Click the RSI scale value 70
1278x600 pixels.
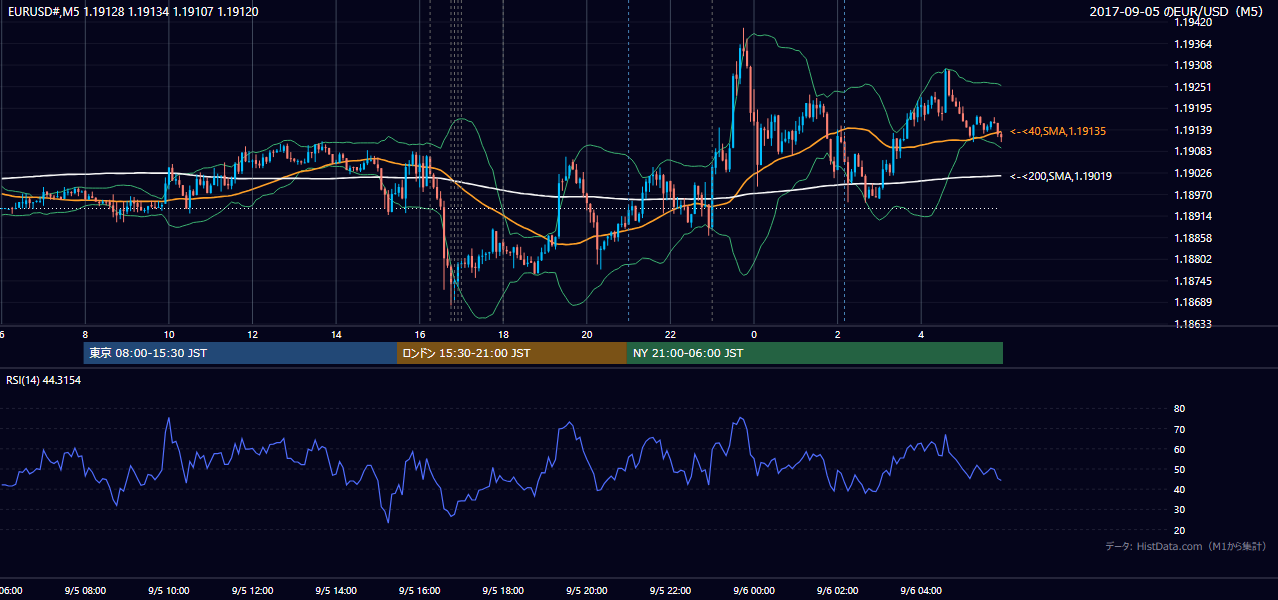coord(1179,429)
